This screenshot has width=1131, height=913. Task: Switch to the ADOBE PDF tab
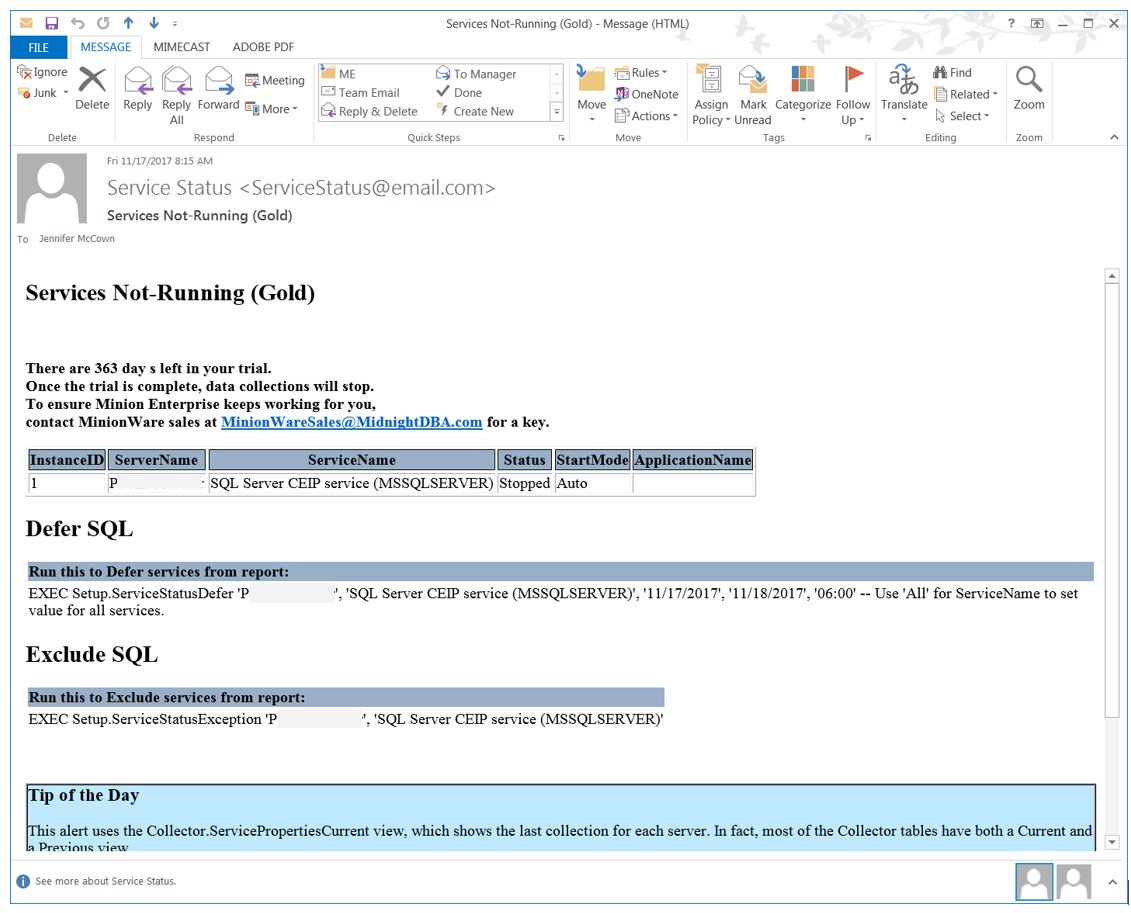click(263, 47)
